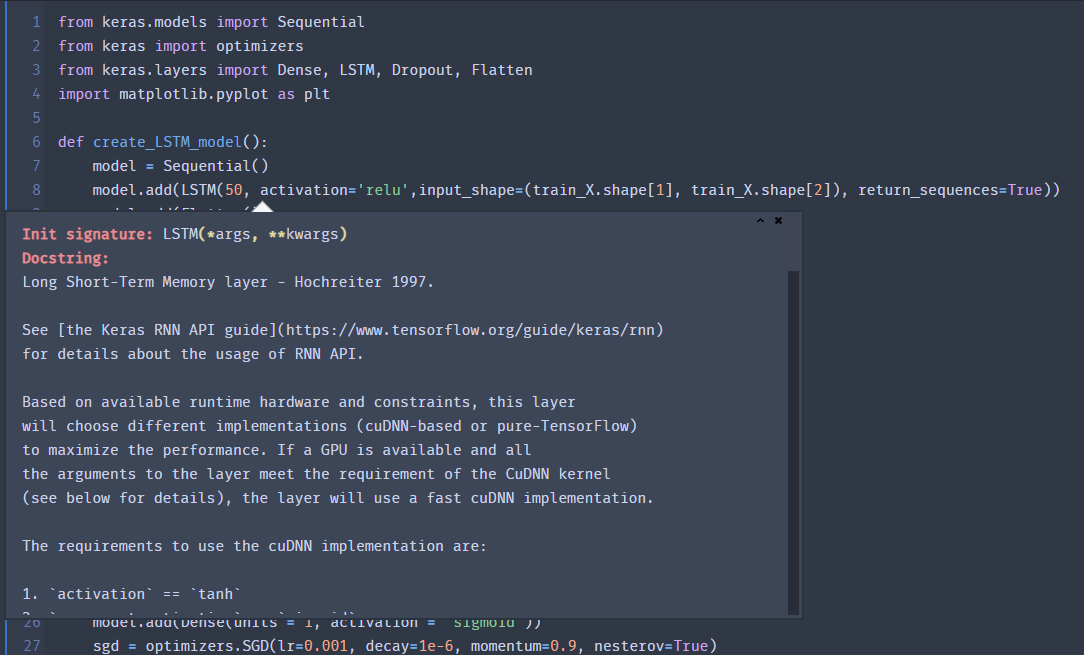Click 'optimizers' in the line 2 import
The image size is (1084, 655).
point(259,46)
